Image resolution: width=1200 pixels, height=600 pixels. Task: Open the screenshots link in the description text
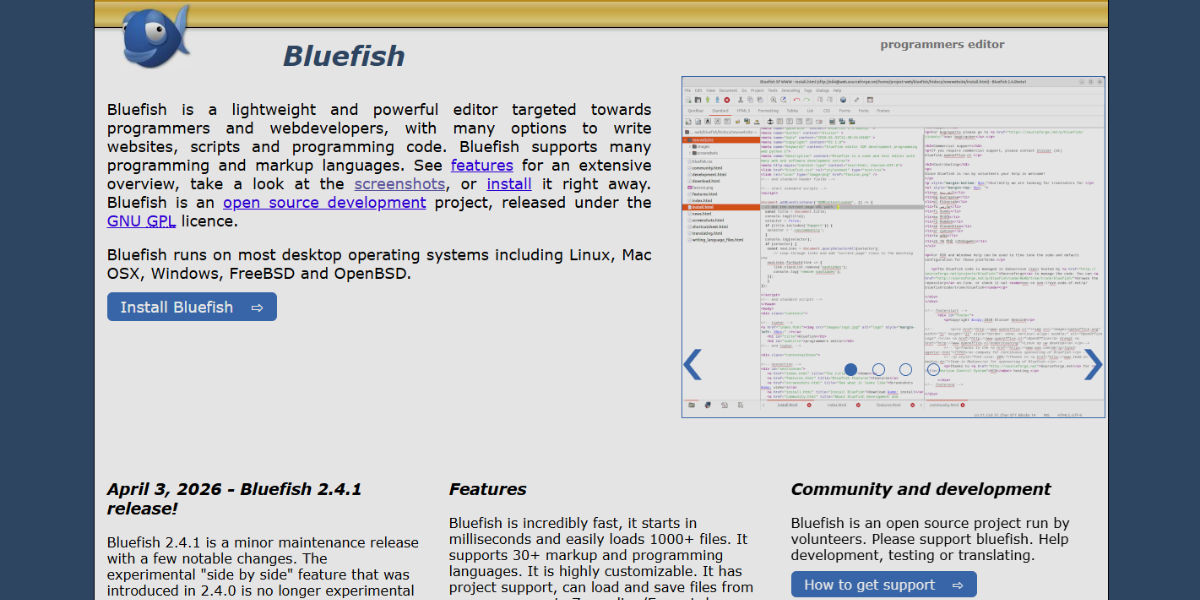(400, 183)
